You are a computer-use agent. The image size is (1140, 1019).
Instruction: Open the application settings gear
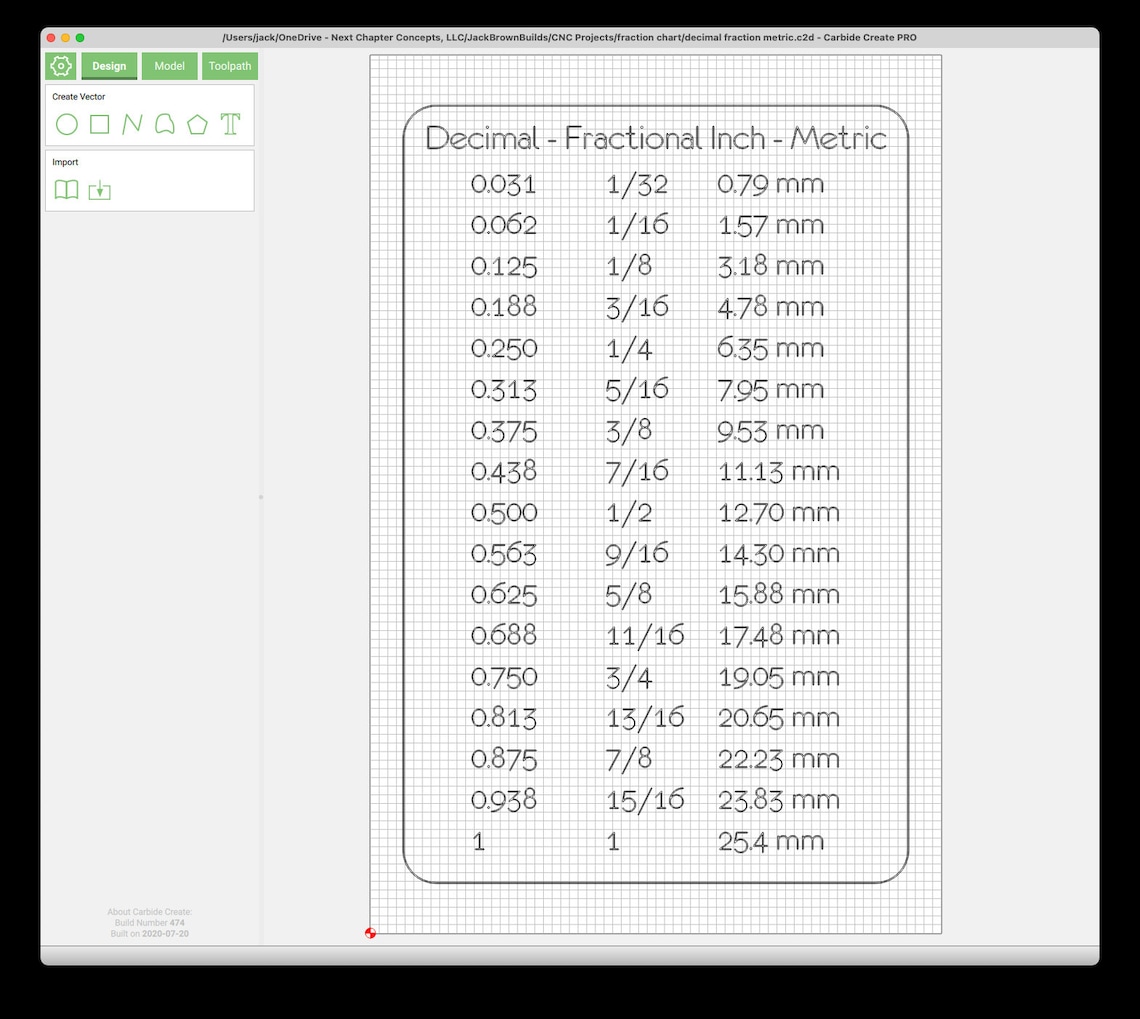60,66
